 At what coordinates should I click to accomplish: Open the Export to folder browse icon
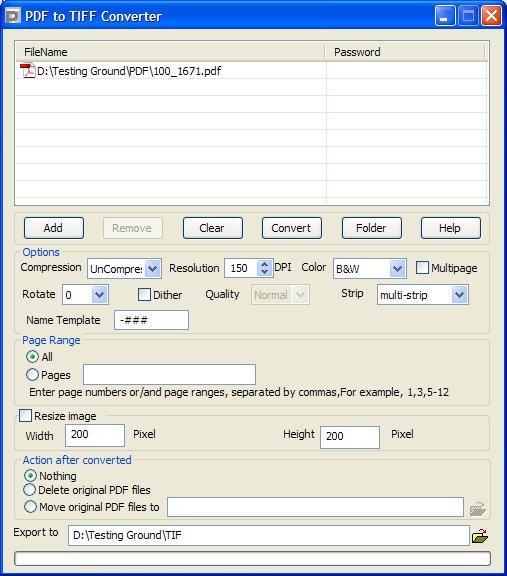click(x=480, y=536)
